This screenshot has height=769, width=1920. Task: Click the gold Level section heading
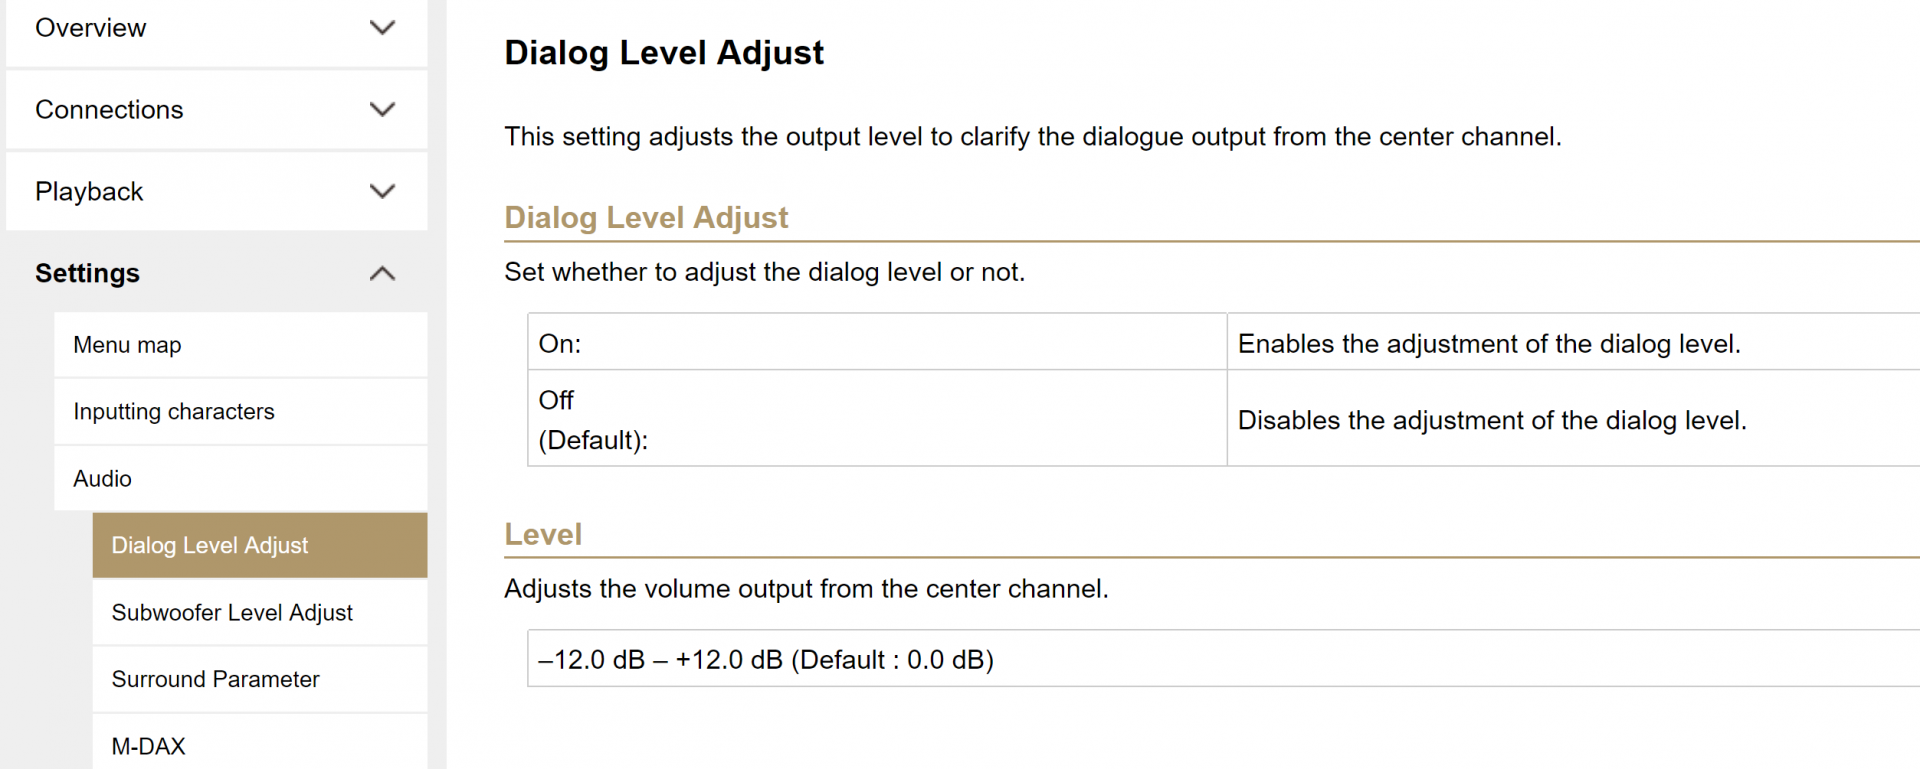[543, 535]
